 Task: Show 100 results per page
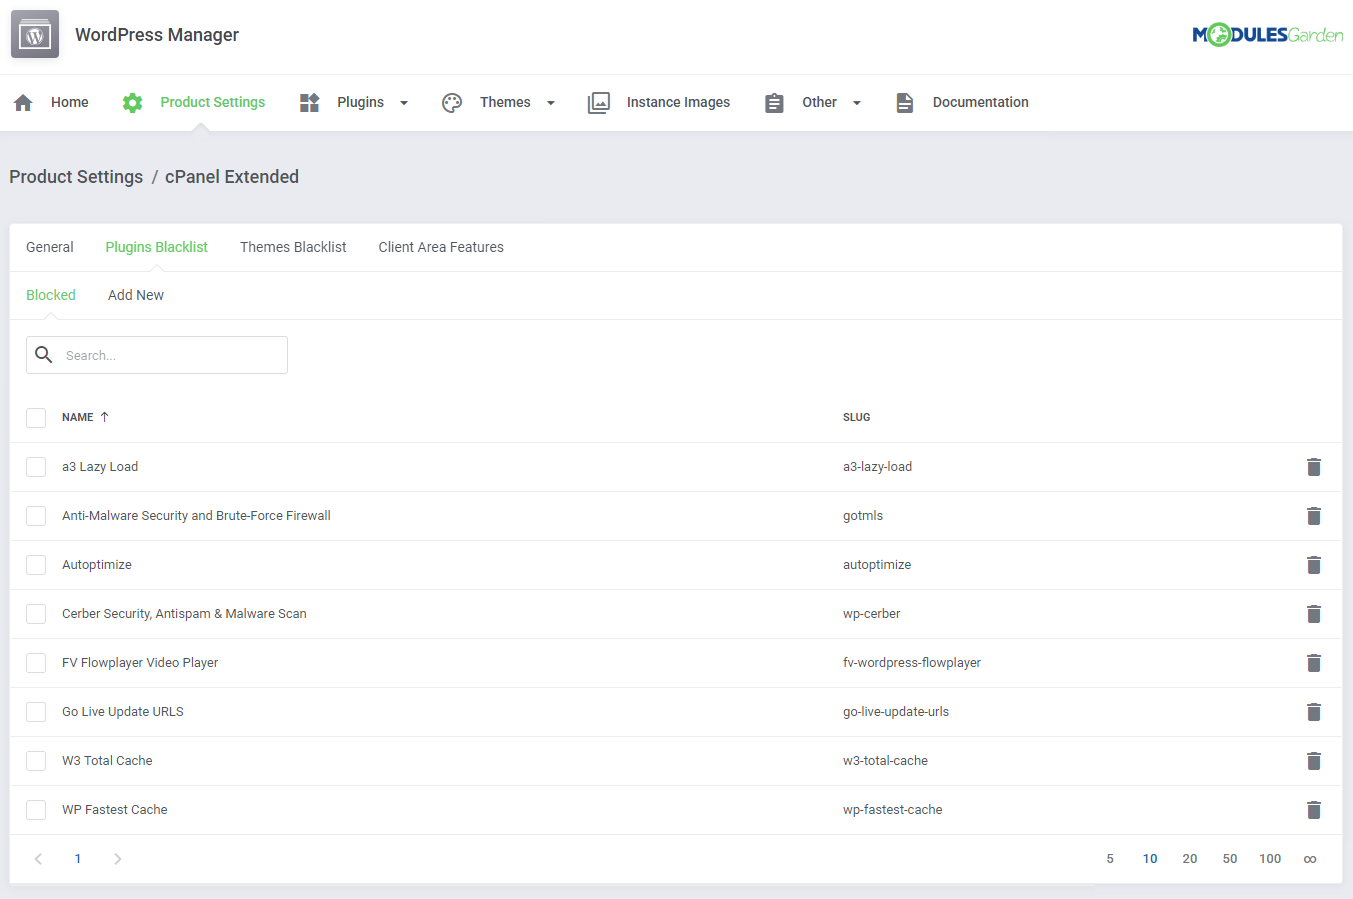(x=1270, y=858)
